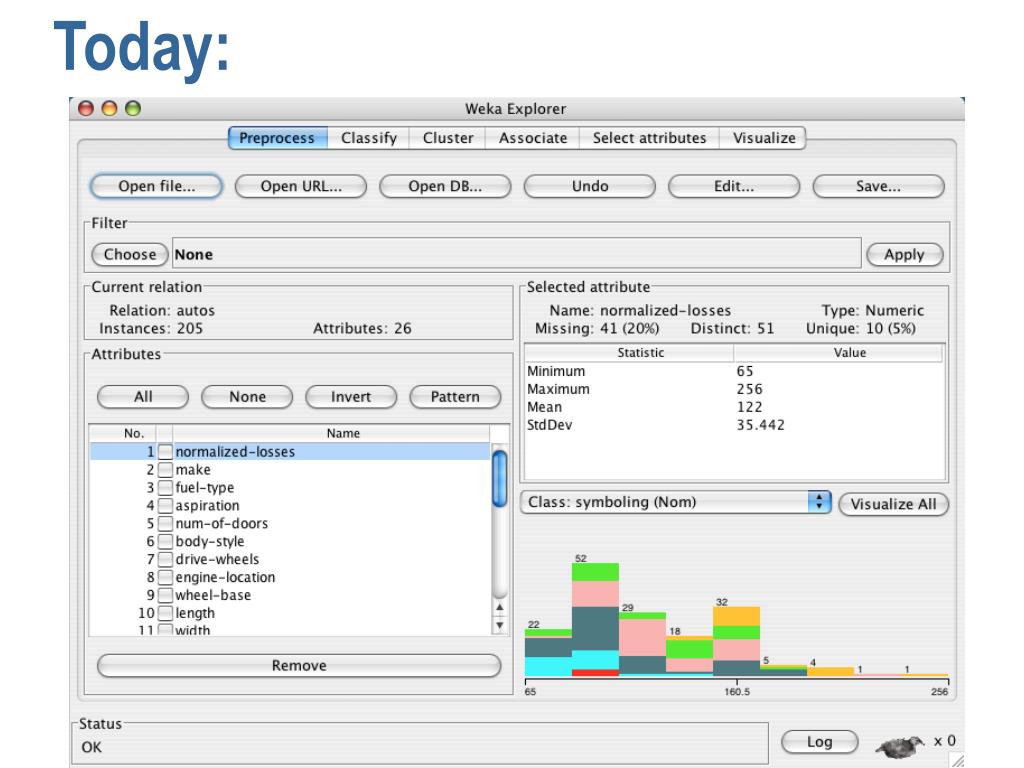The image size is (1024, 768).
Task: Click the Open URL... button
Action: tap(301, 186)
